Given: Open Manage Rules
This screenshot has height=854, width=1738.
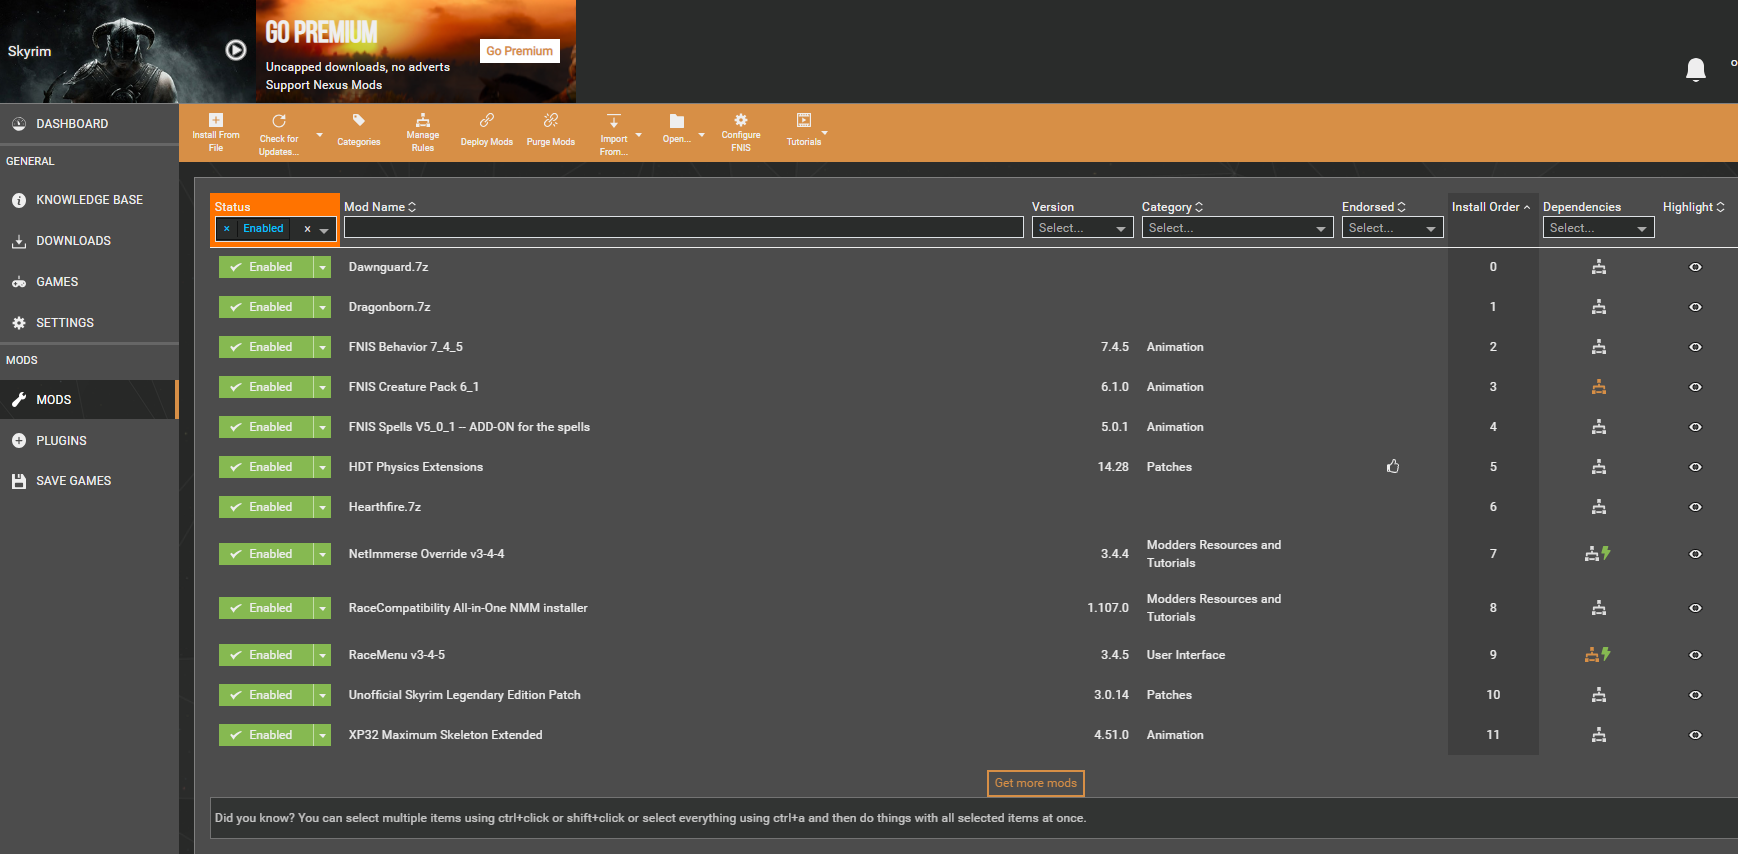Looking at the screenshot, I should pyautogui.click(x=423, y=132).
